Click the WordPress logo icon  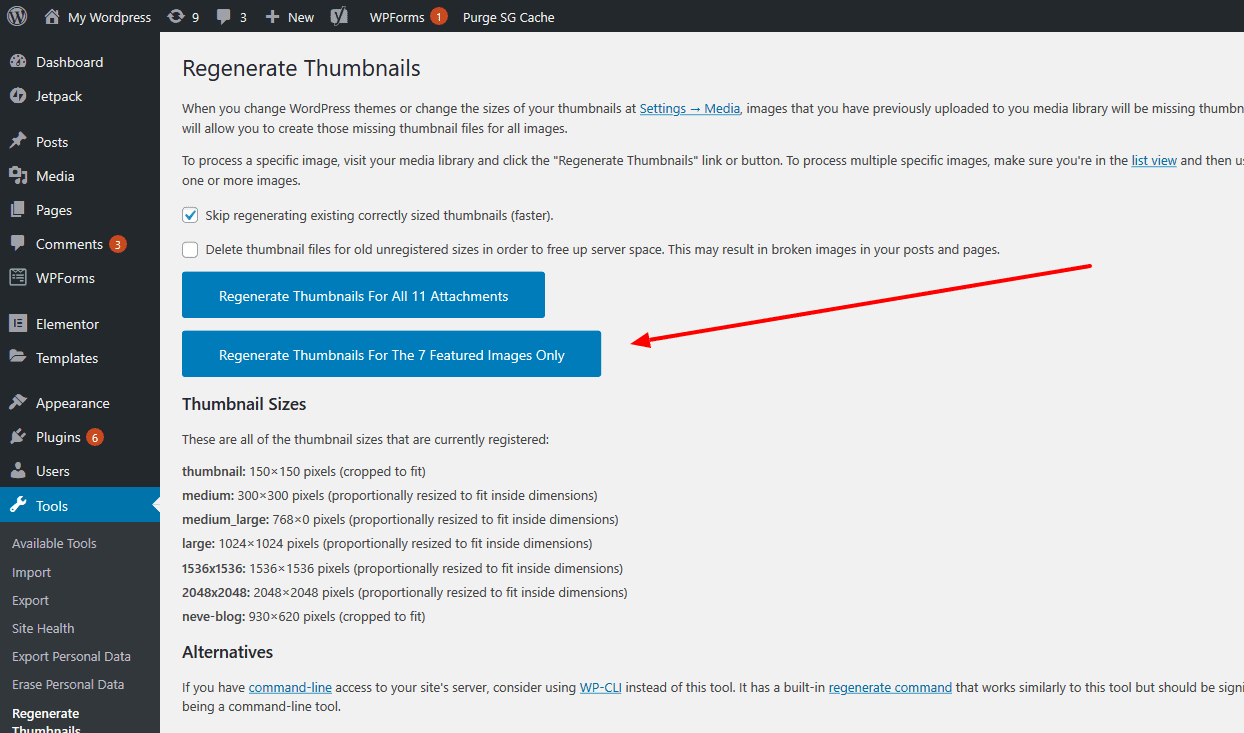pyautogui.click(x=17, y=16)
